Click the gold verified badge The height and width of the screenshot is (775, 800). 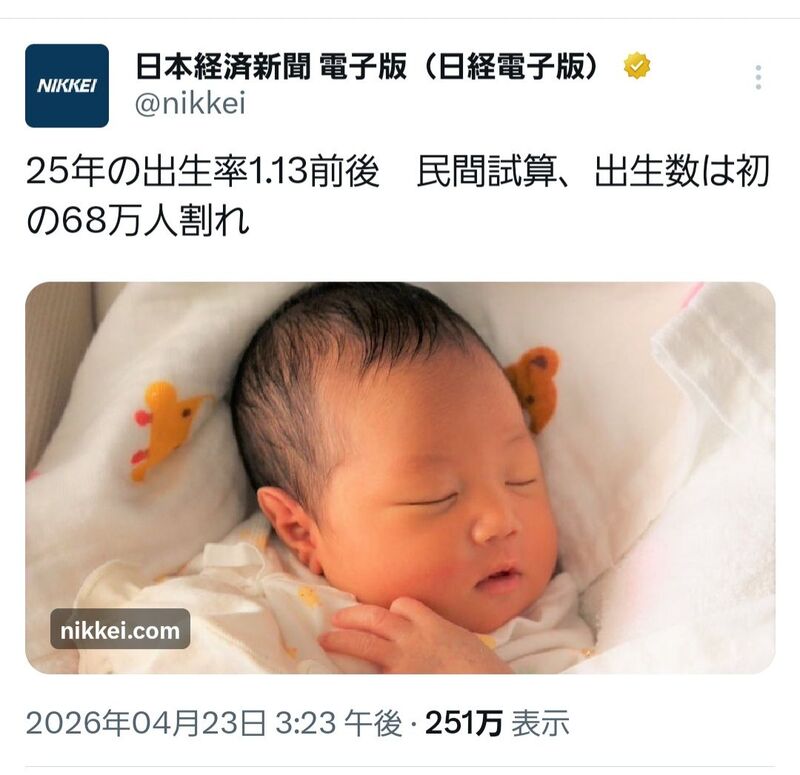pos(637,66)
